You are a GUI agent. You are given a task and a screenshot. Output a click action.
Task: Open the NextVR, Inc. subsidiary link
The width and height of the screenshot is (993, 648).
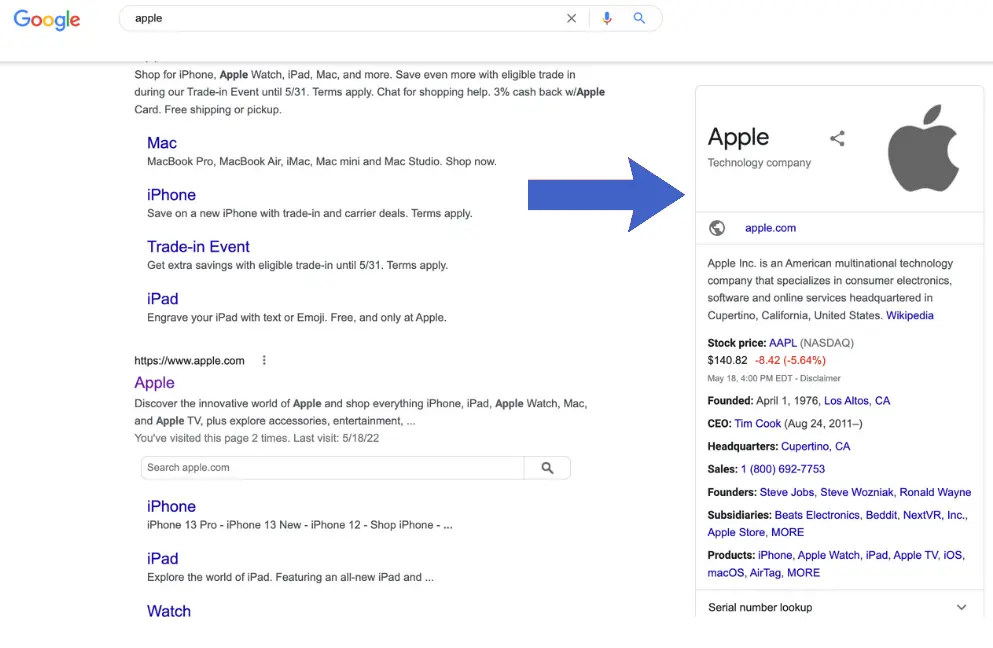(x=934, y=515)
